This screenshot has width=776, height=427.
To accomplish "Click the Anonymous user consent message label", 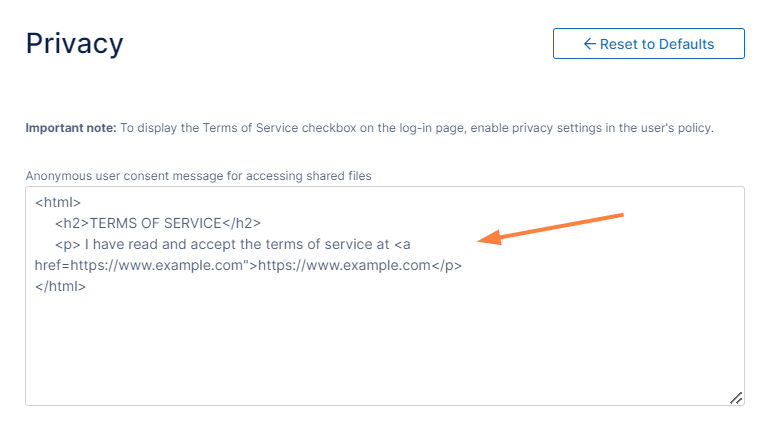I will 198,176.
